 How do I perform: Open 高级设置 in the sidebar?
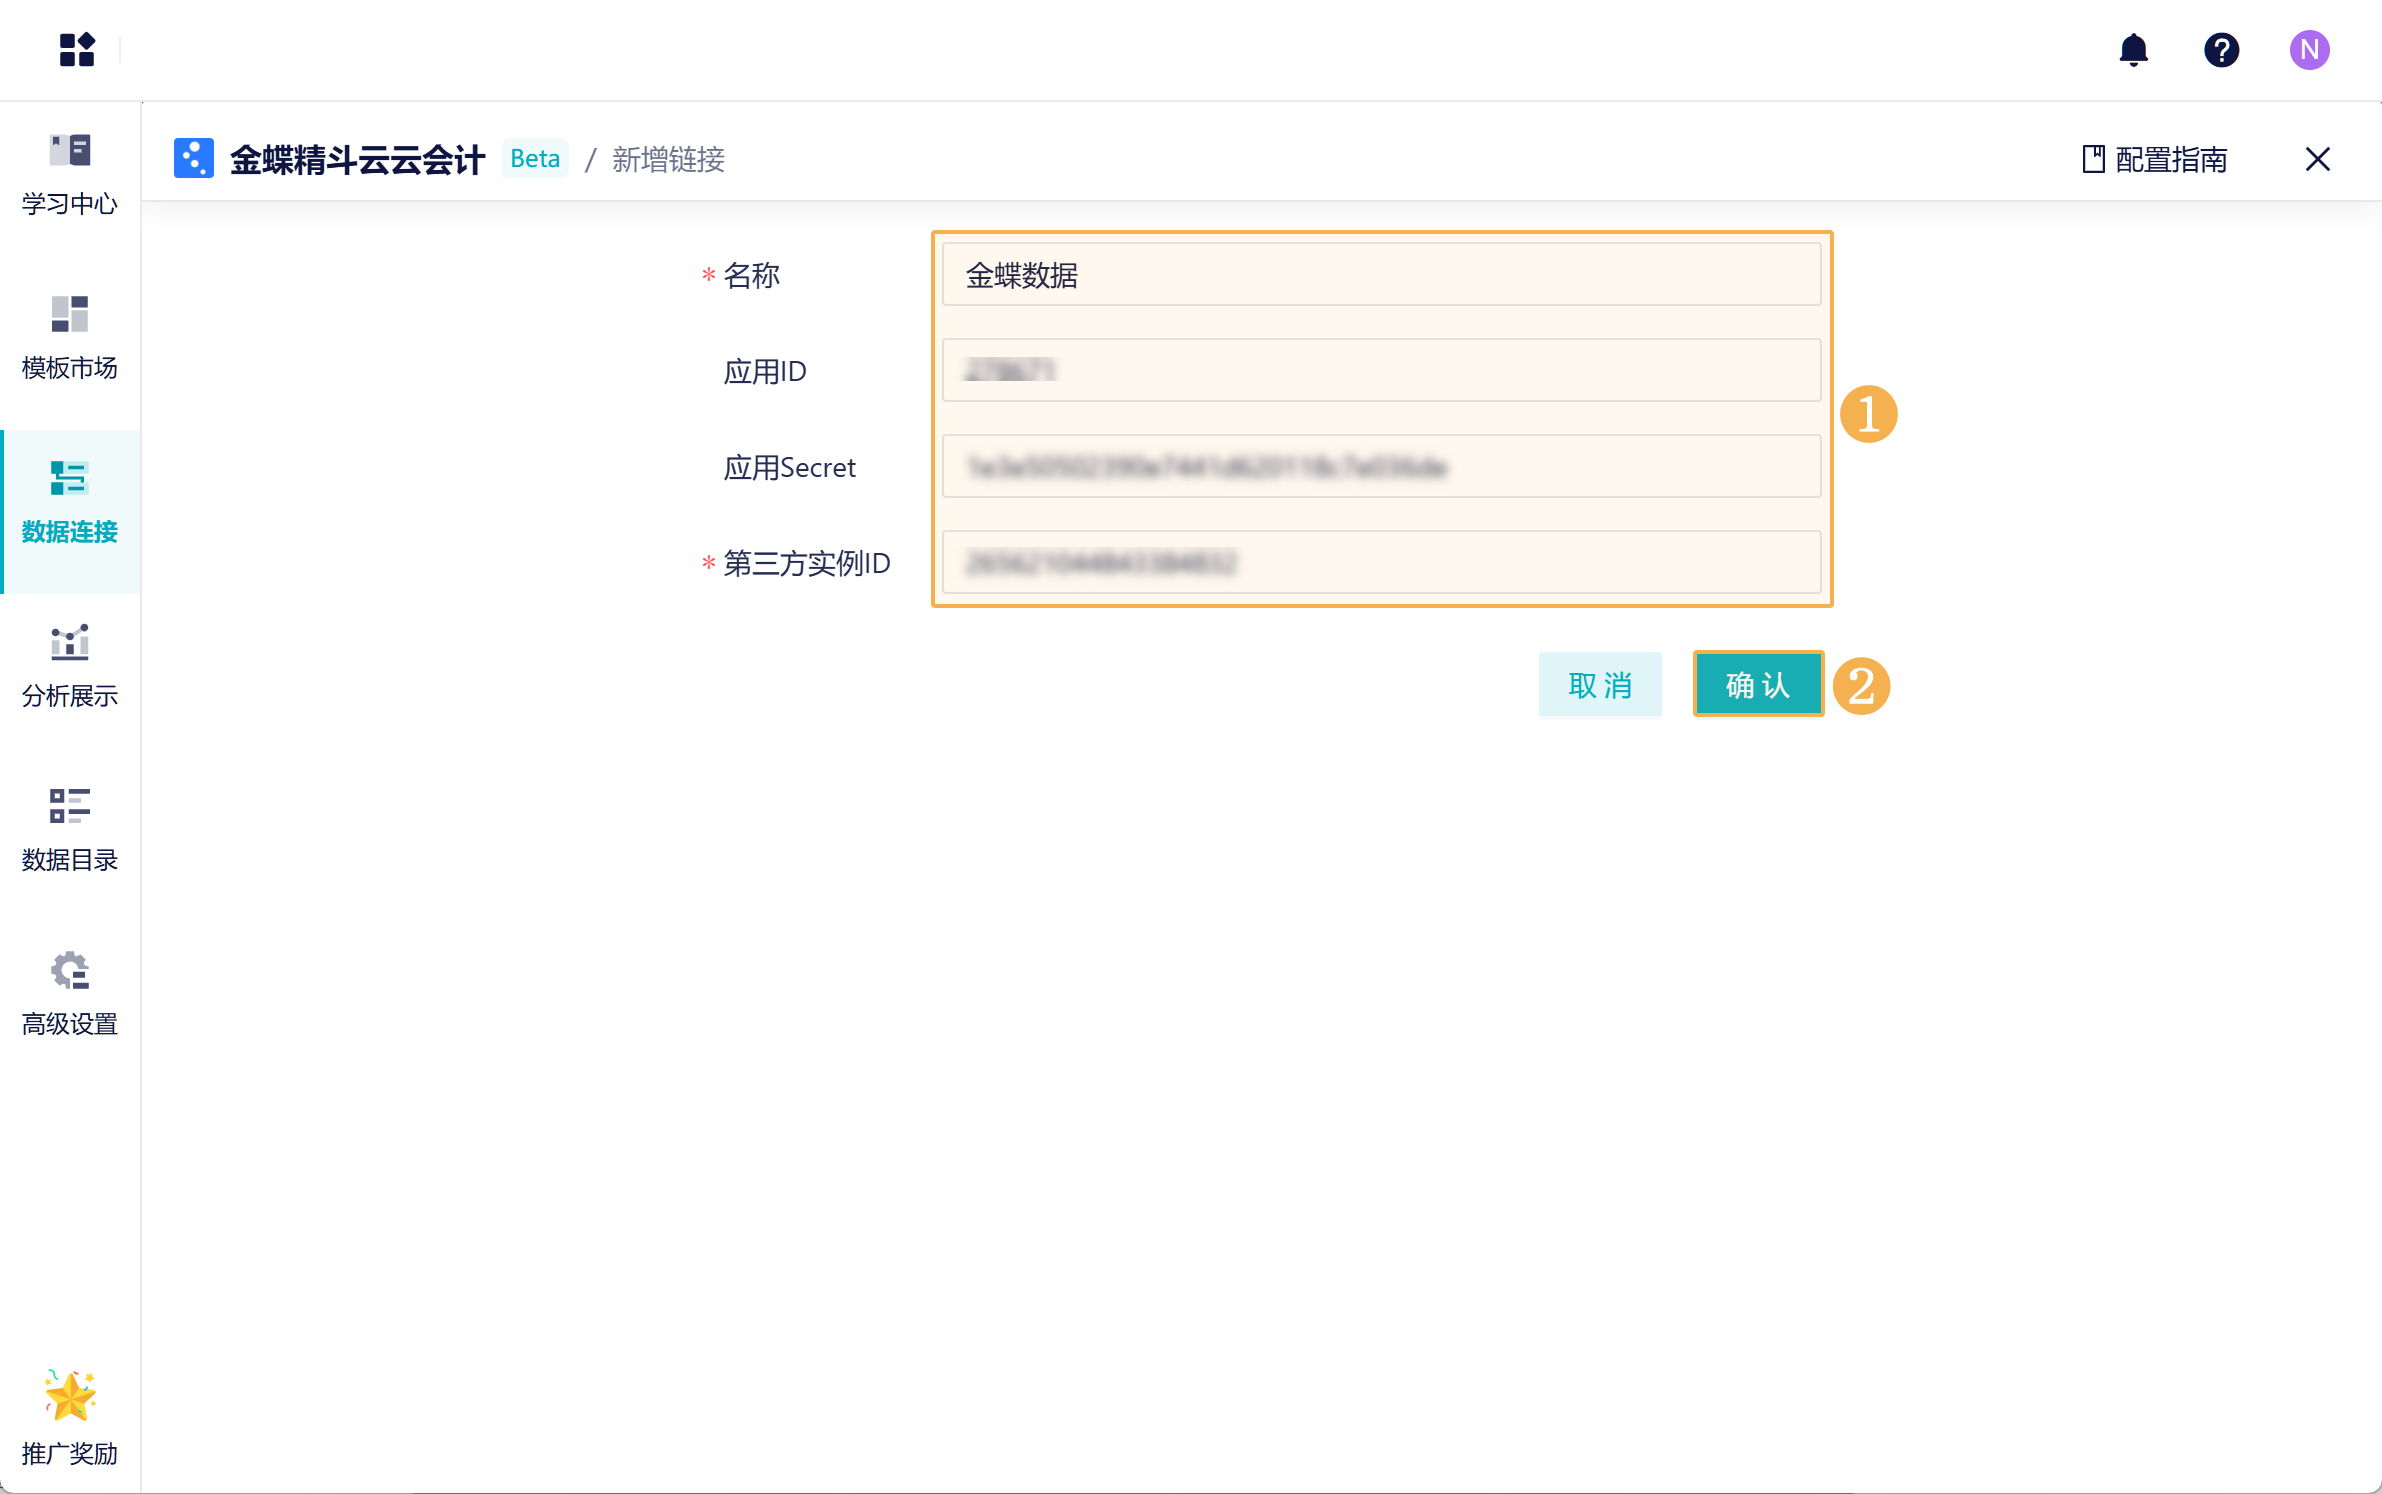pyautogui.click(x=70, y=995)
